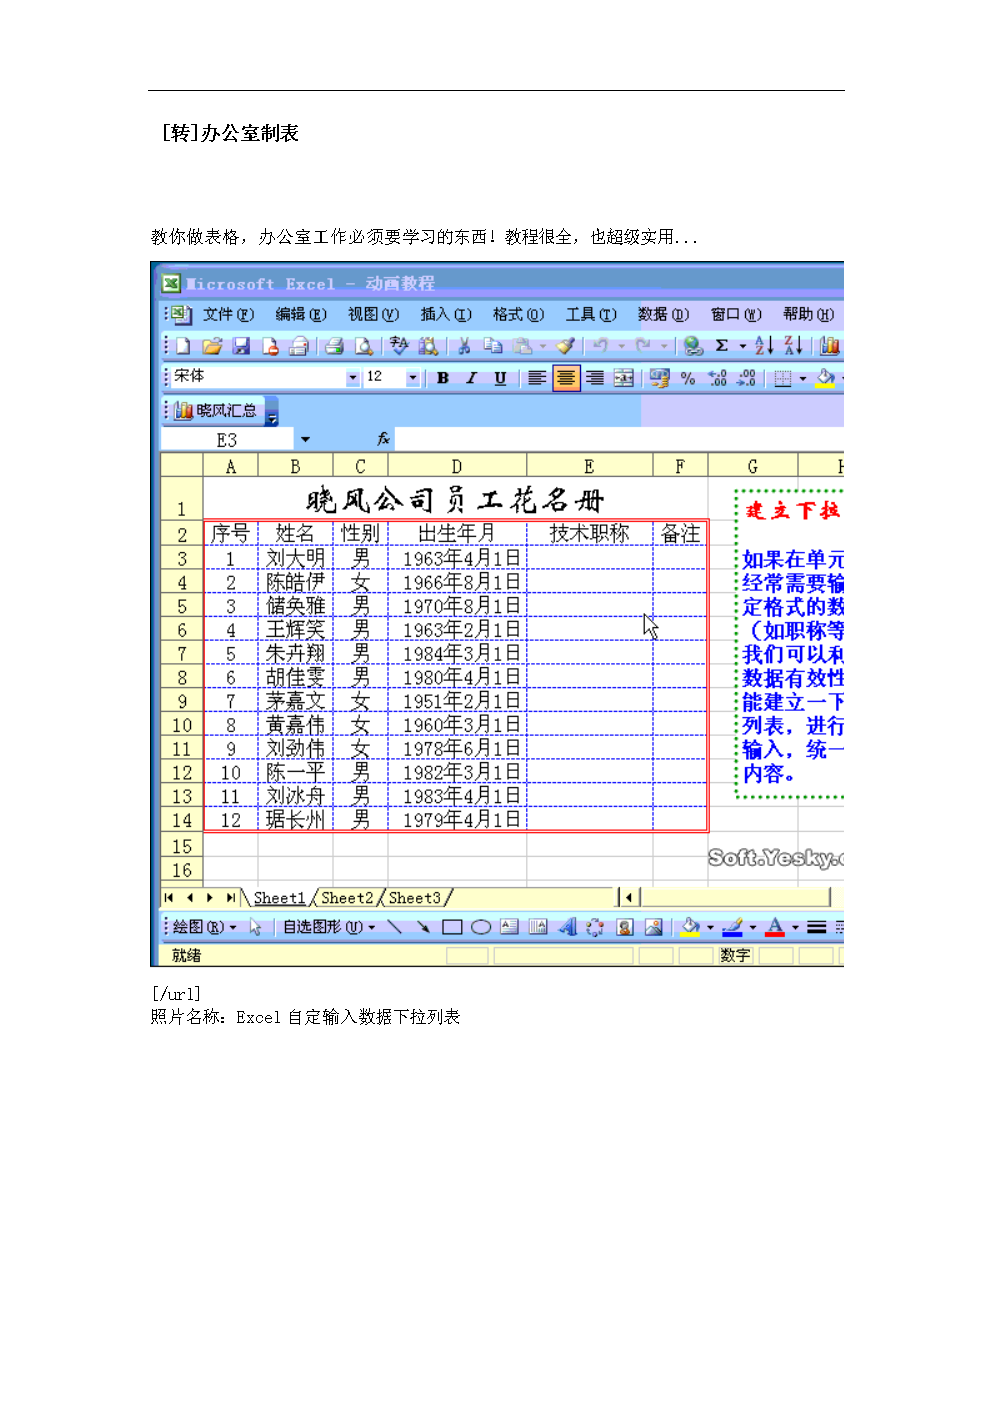Expand the font size dropdown
This screenshot has height=1404, width=993.
click(413, 378)
